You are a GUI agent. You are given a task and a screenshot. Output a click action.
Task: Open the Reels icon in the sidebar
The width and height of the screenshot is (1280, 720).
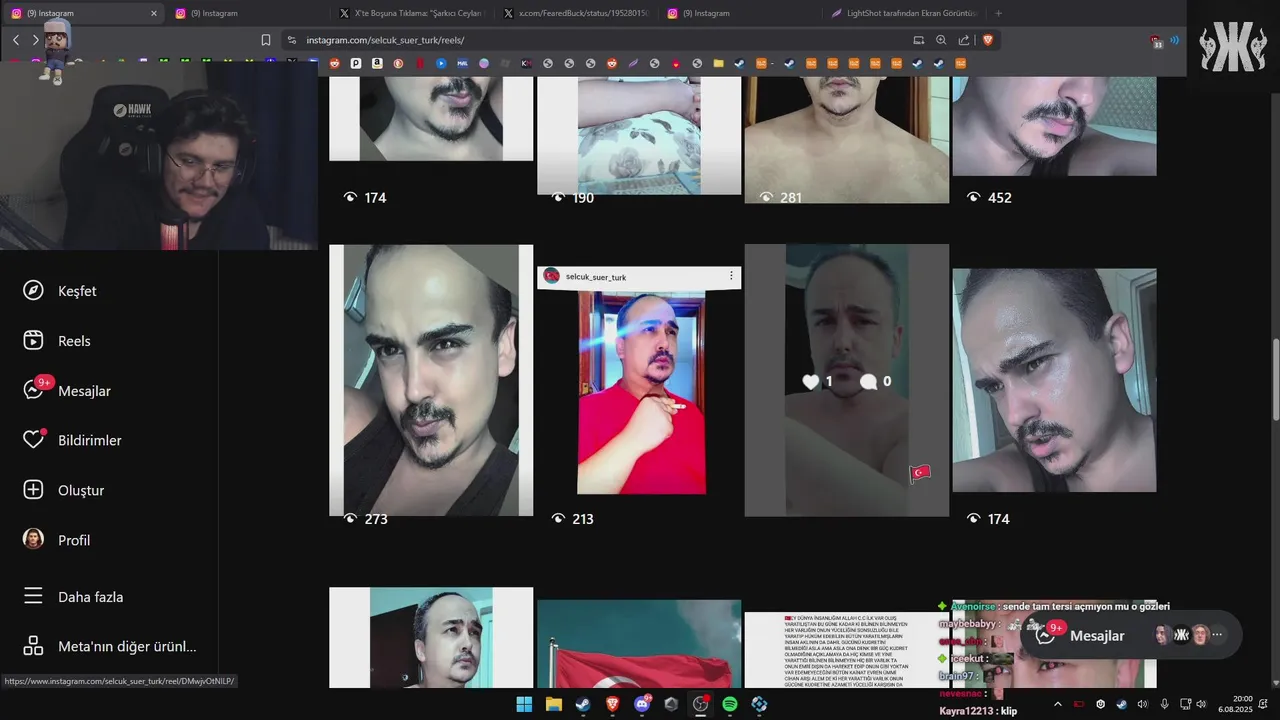tap(33, 340)
